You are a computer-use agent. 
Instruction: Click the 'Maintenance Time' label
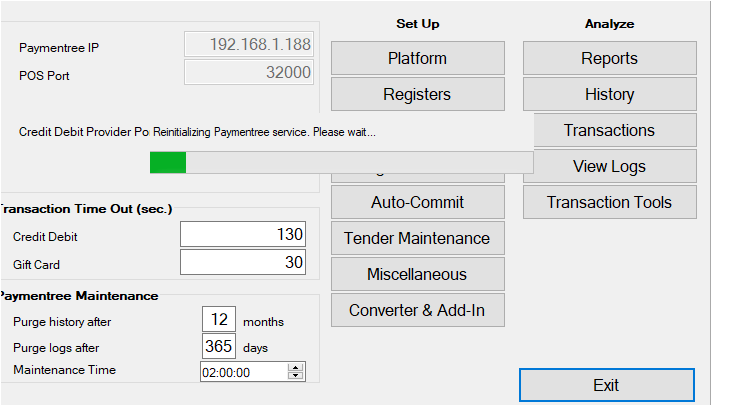65,370
